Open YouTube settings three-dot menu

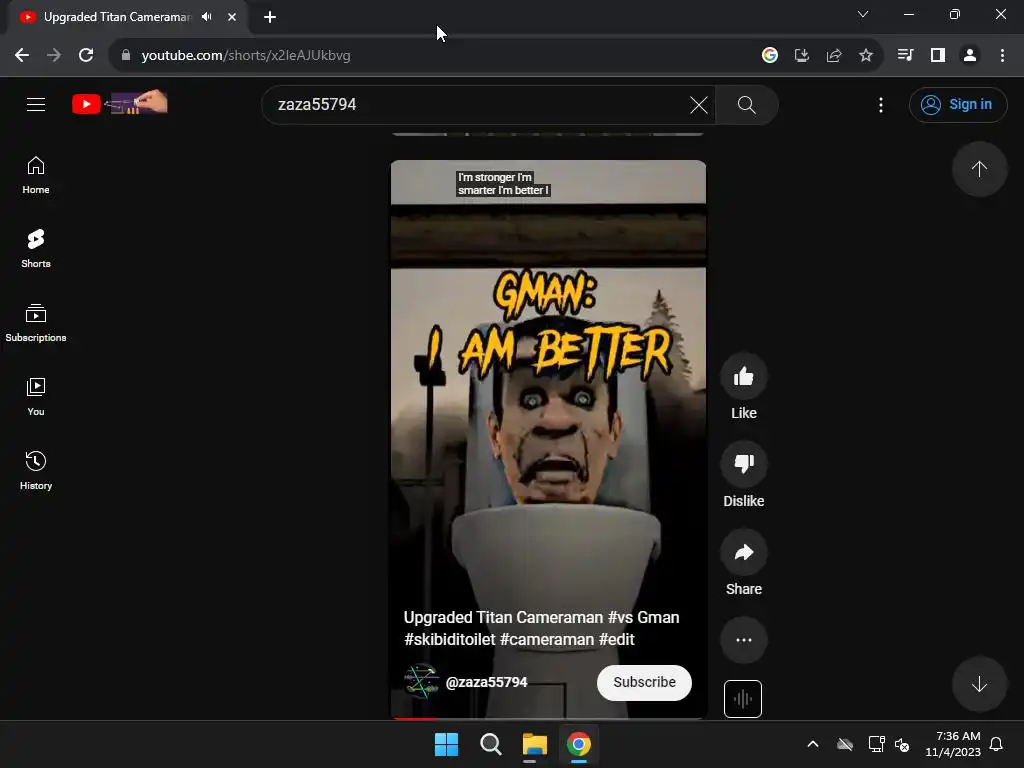click(881, 104)
